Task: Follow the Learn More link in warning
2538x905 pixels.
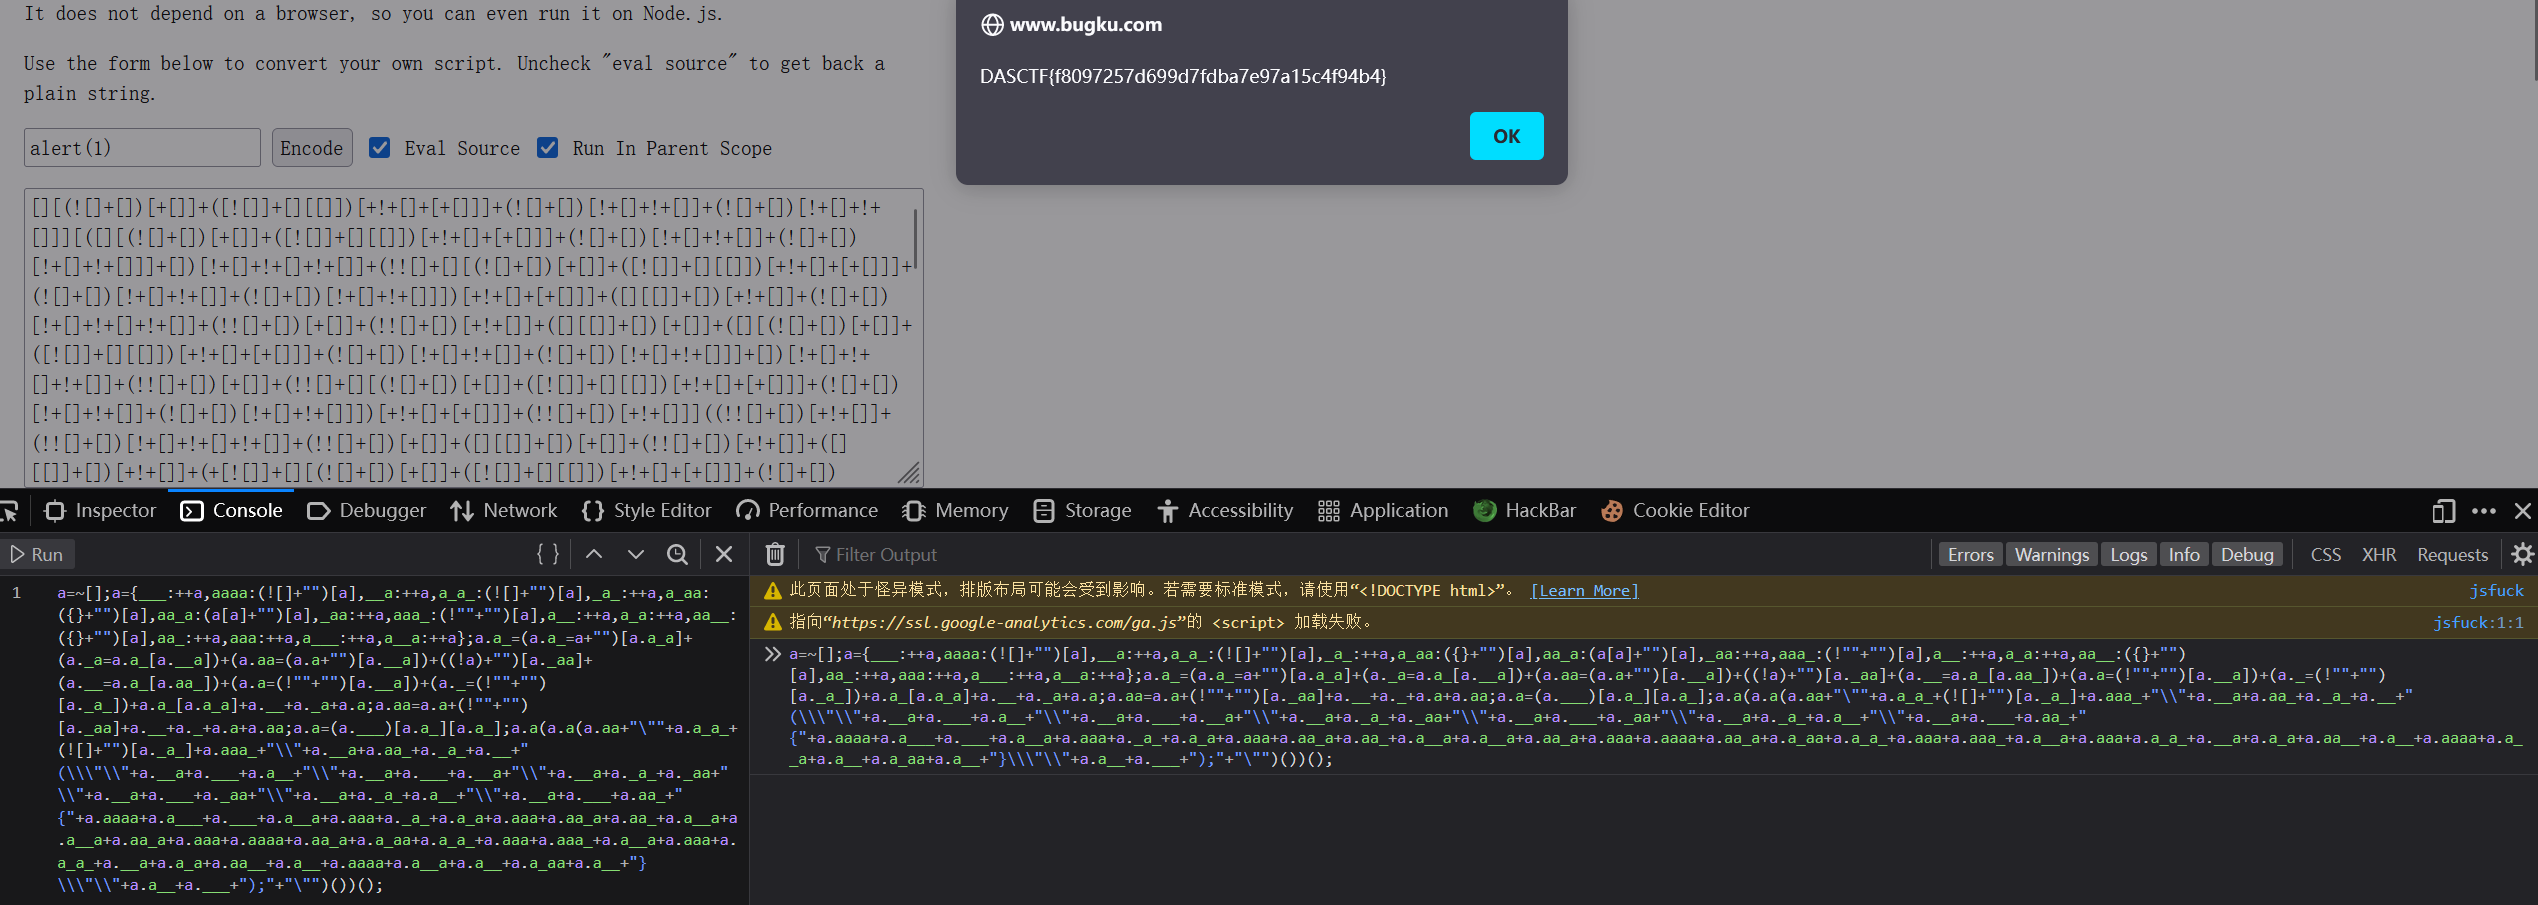Action: [1584, 591]
